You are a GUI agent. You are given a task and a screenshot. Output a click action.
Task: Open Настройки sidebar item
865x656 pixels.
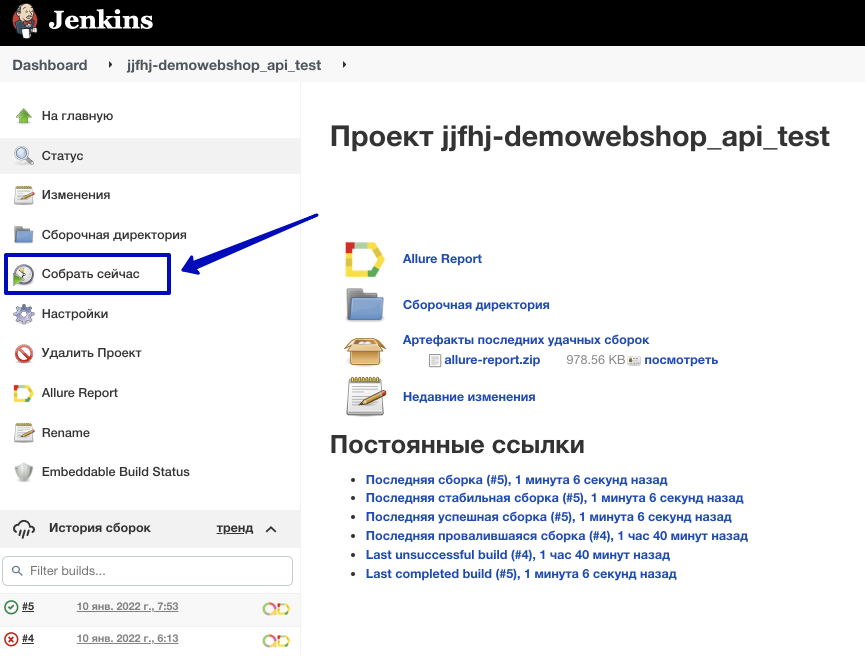click(x=75, y=314)
